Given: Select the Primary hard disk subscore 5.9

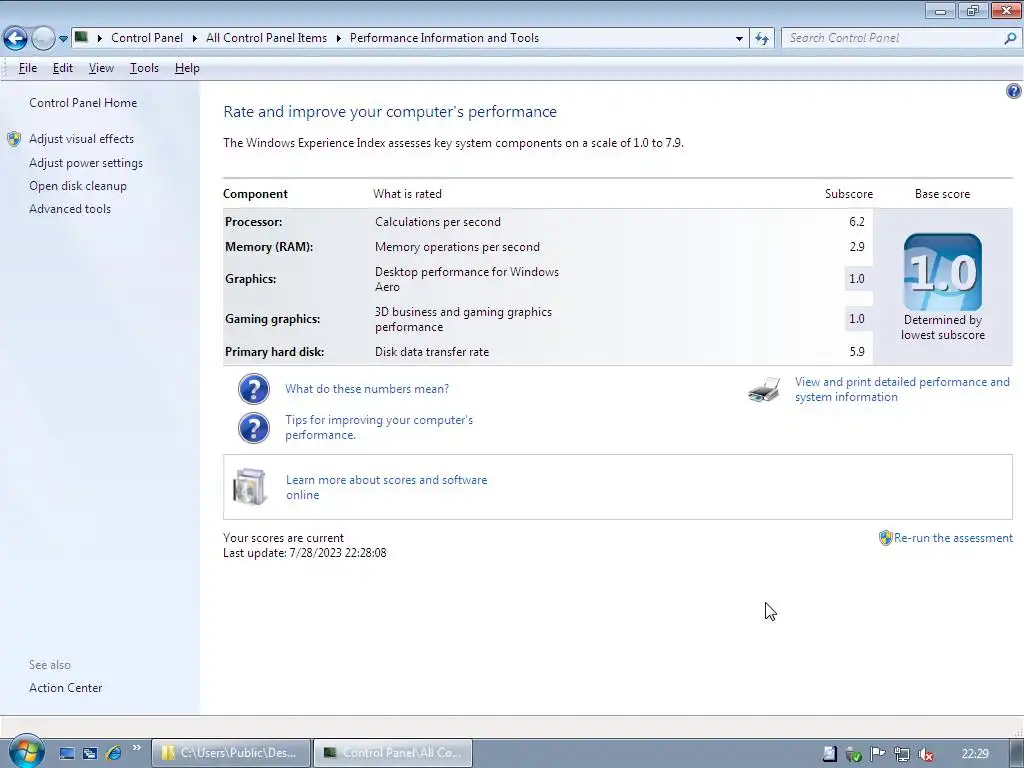Looking at the screenshot, I should point(857,351).
